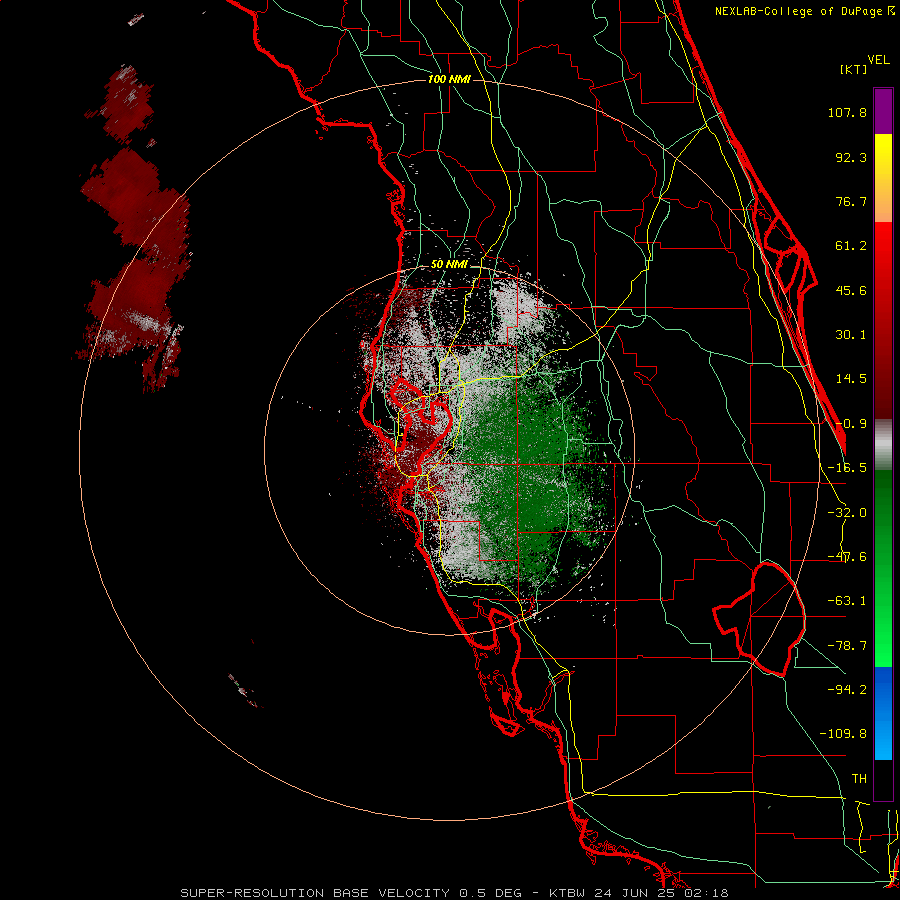
Task: Click the -109.8 velocity scale value
Action: (844, 734)
